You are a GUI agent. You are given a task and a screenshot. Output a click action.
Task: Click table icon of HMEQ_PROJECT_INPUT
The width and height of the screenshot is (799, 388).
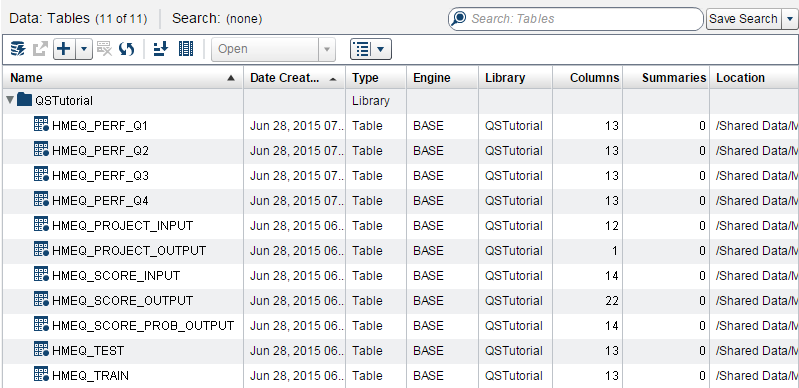coord(41,225)
